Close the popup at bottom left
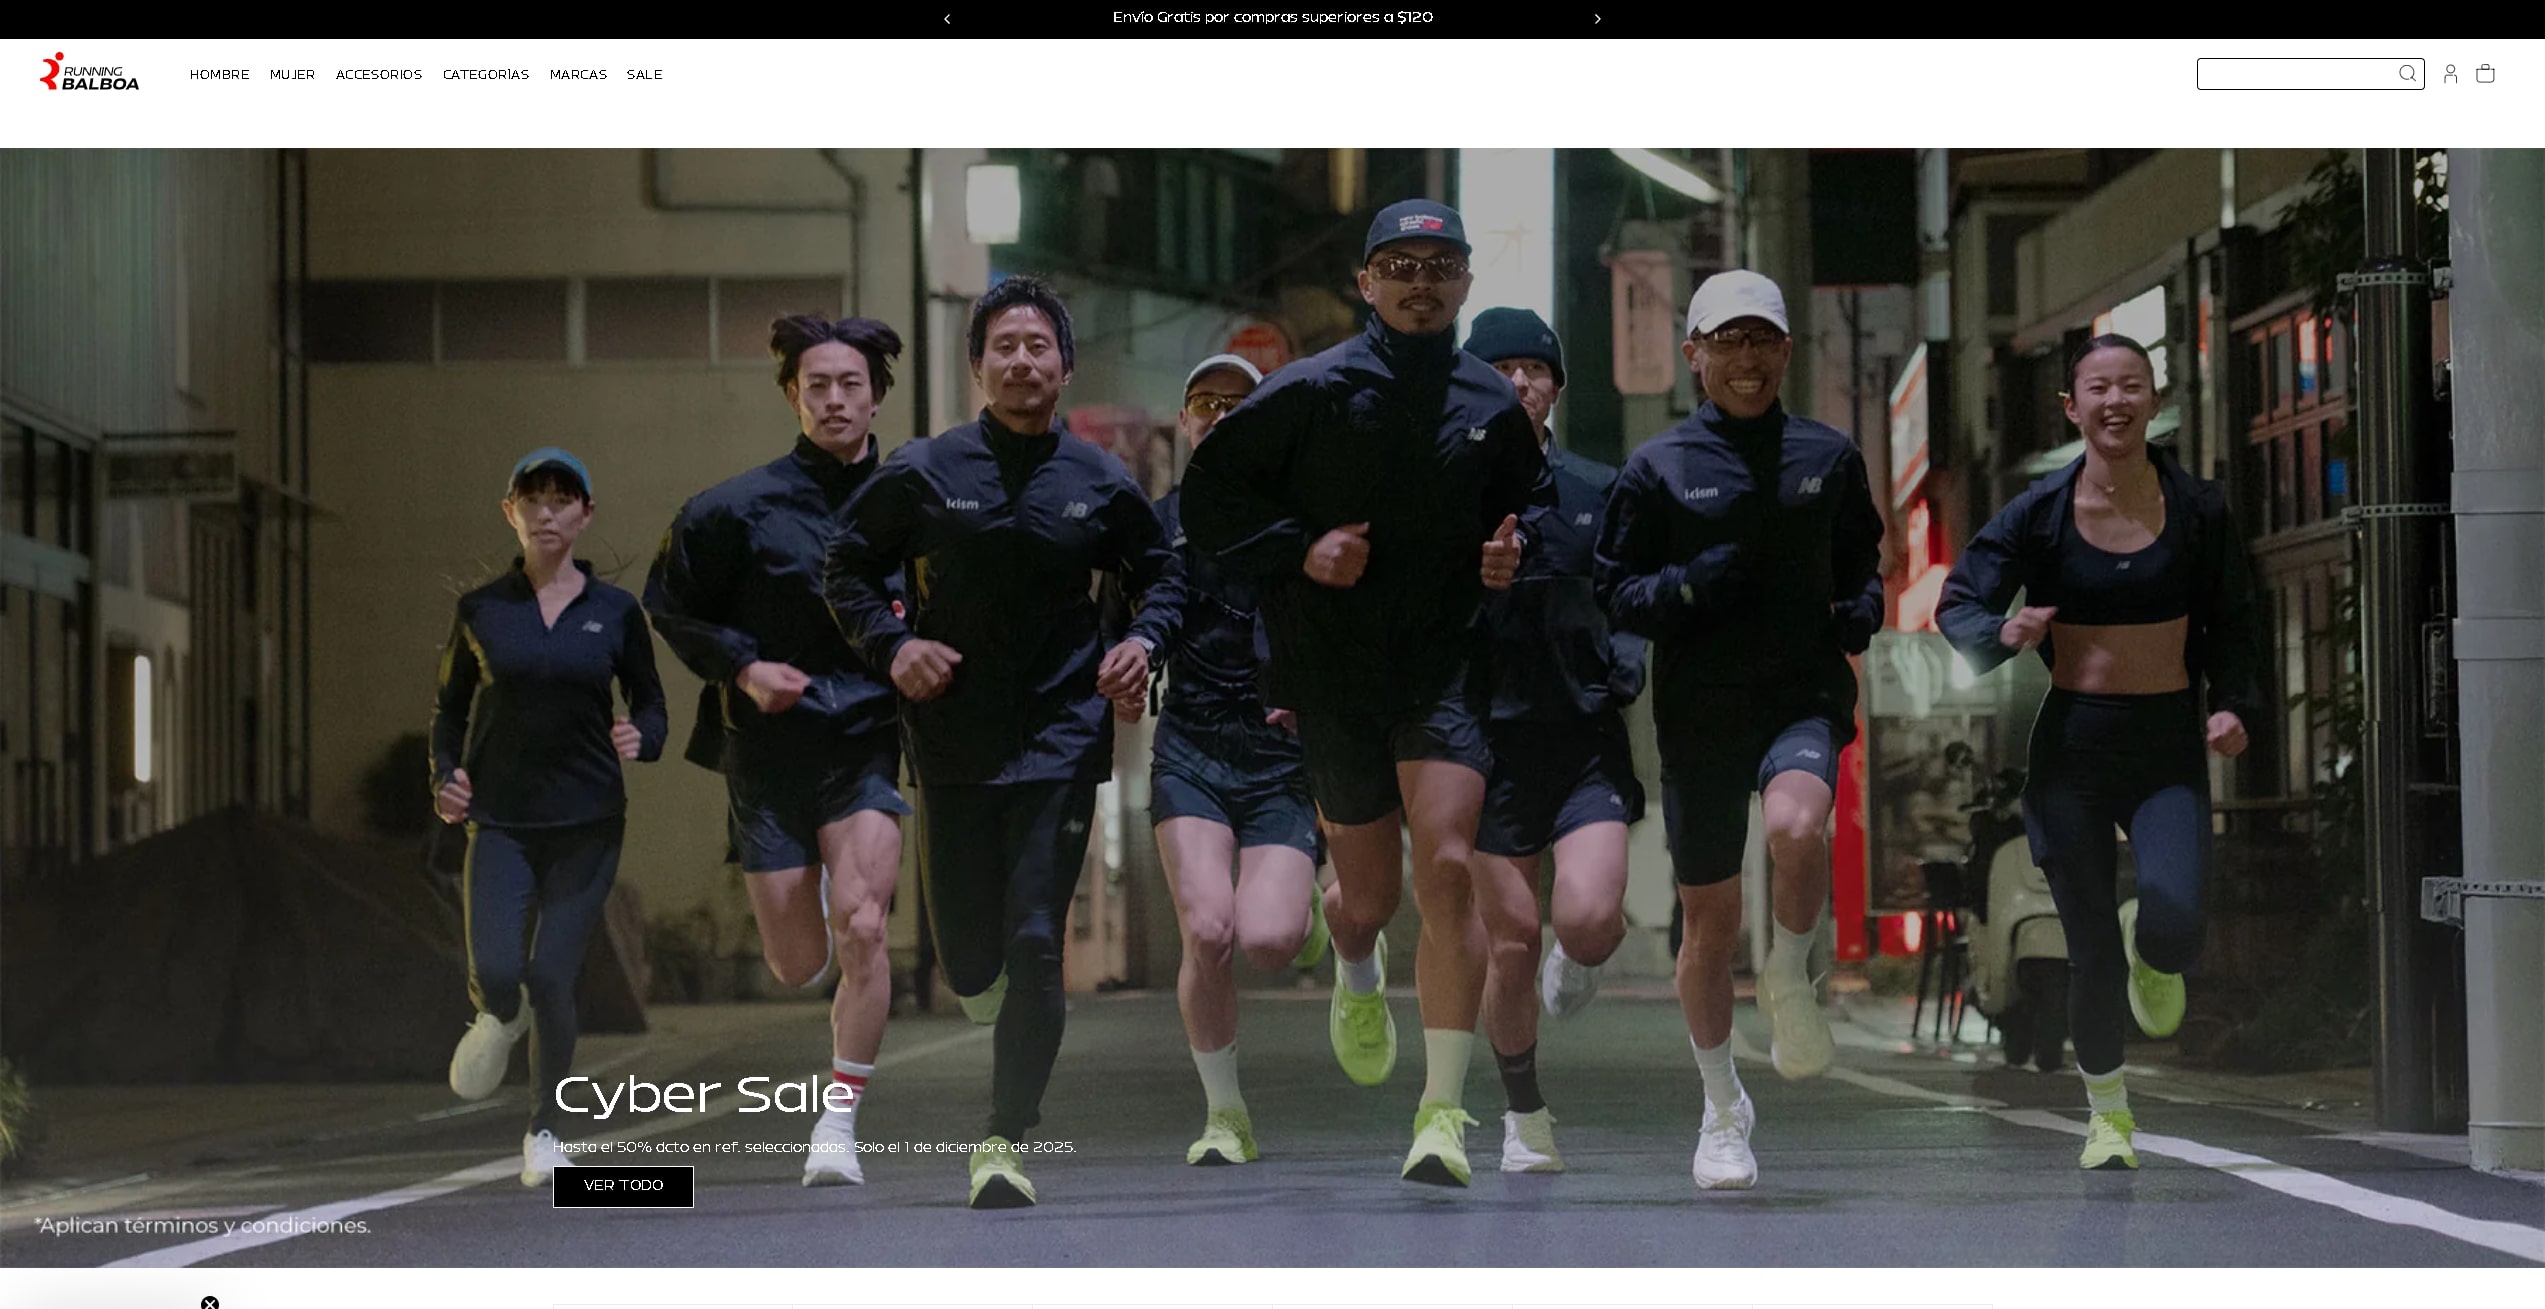The height and width of the screenshot is (1309, 2545). 210,1302
